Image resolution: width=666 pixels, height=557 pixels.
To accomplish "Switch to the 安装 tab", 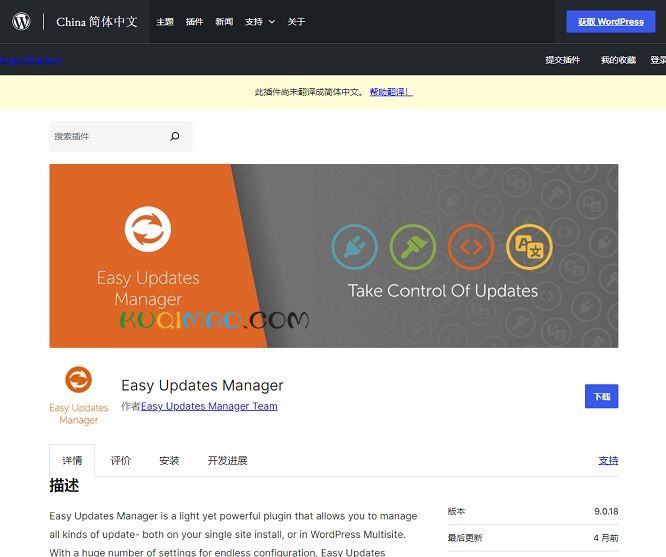I will 169,461.
